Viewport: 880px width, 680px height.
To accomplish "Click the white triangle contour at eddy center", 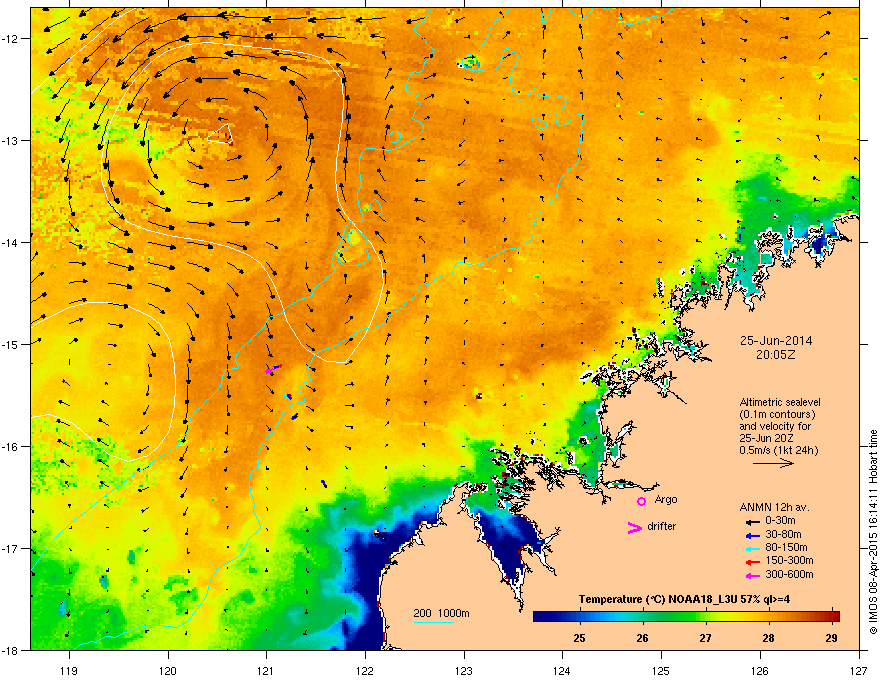I will point(221,135).
